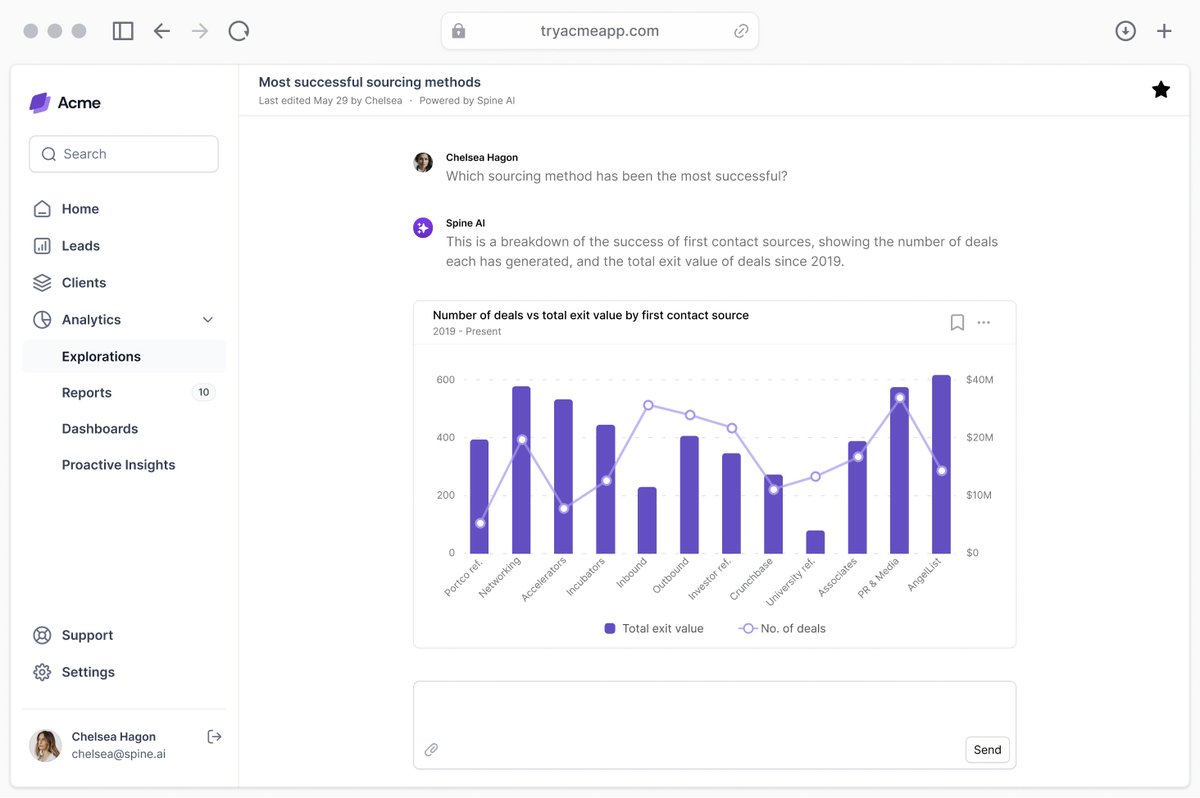Log out using the logout icon

214,736
